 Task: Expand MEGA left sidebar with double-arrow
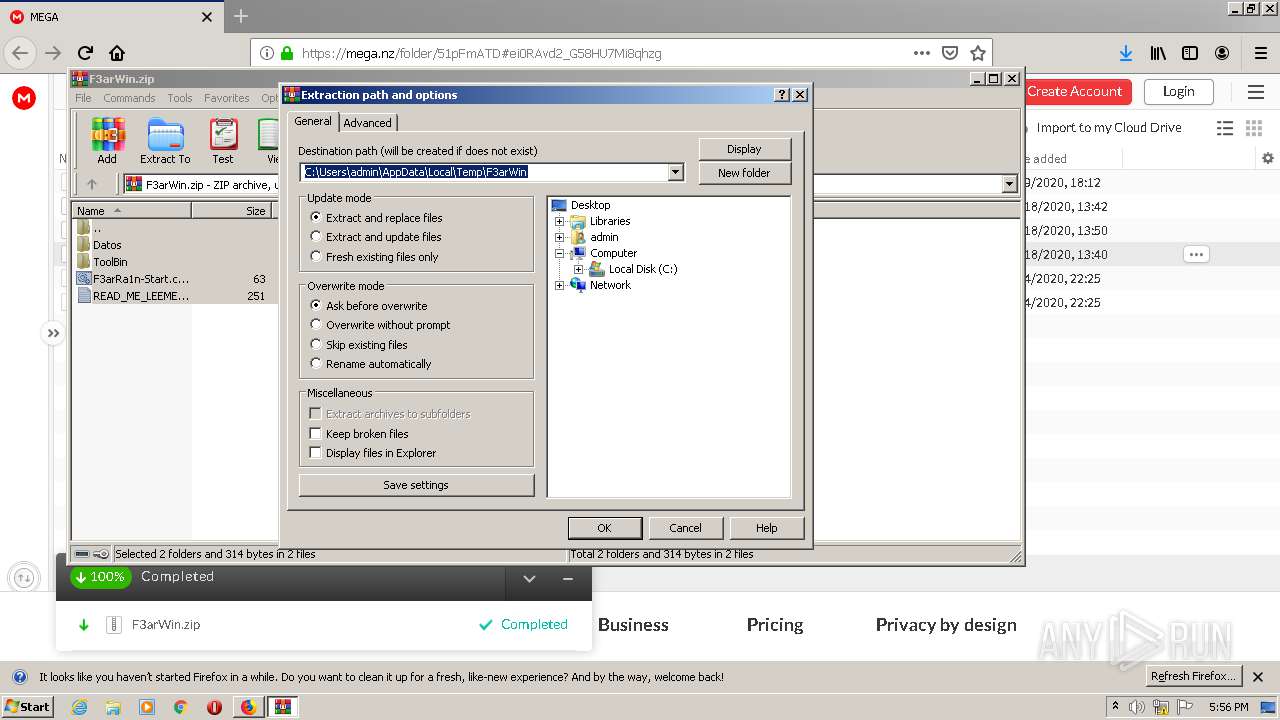[x=53, y=333]
